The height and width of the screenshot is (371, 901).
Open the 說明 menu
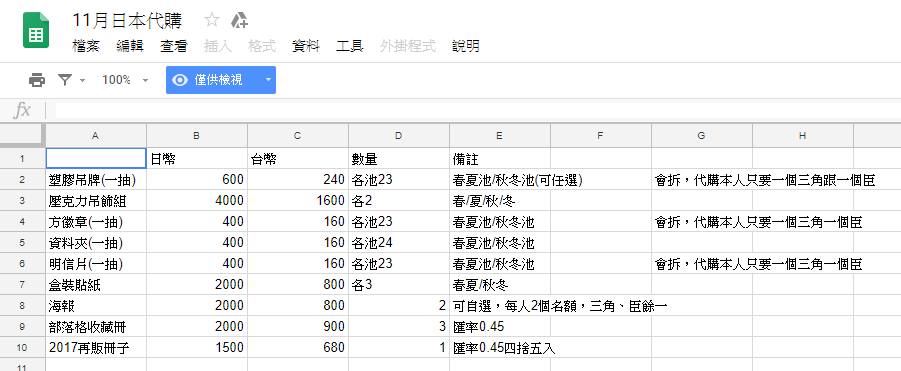[466, 47]
